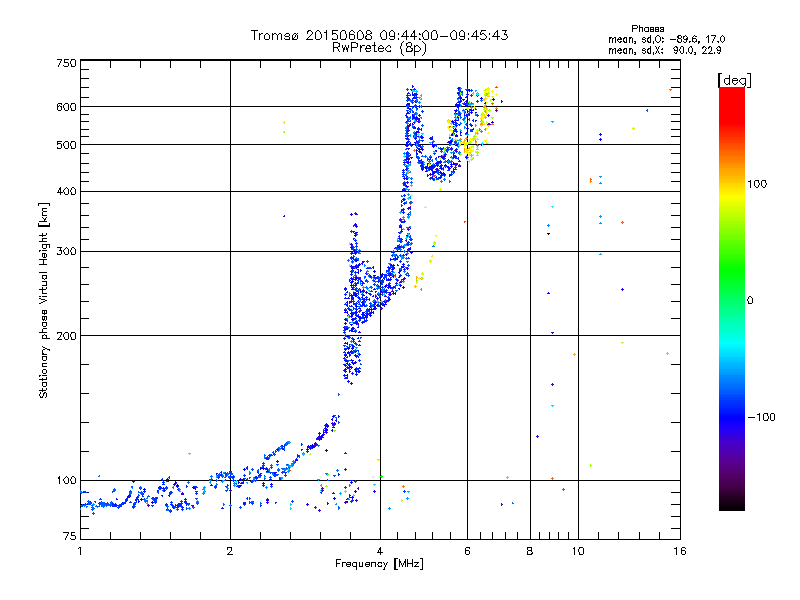Click the '200' y-axis tick label
The image size is (800, 600).
[66, 336]
